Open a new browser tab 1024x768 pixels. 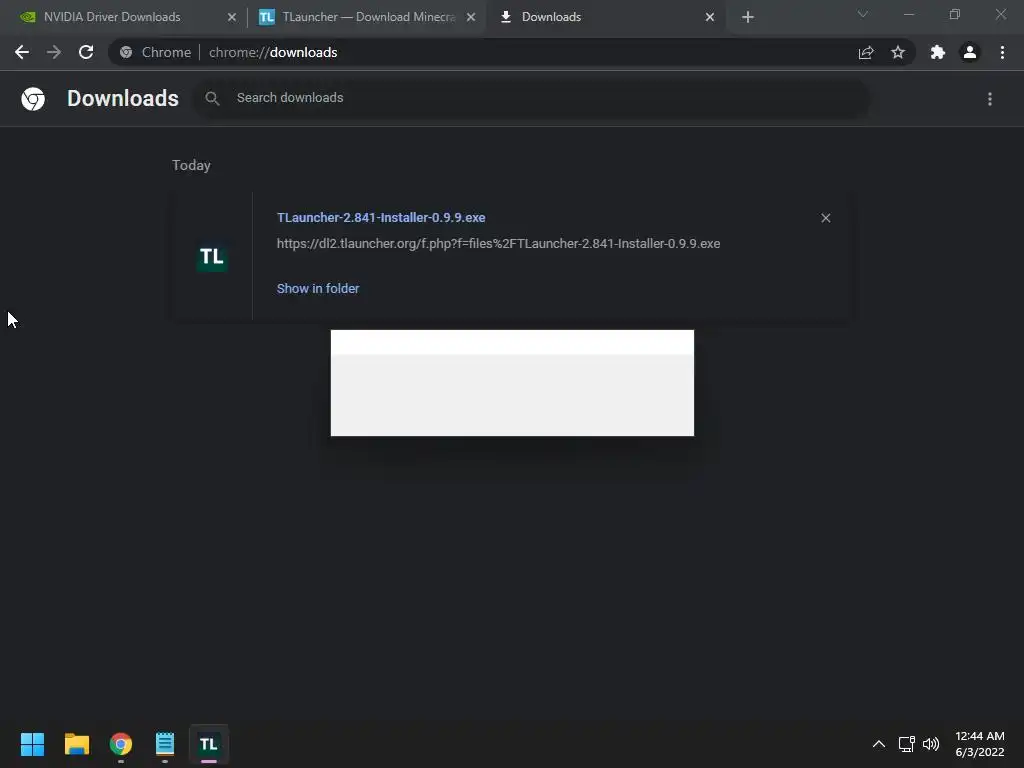(x=748, y=18)
